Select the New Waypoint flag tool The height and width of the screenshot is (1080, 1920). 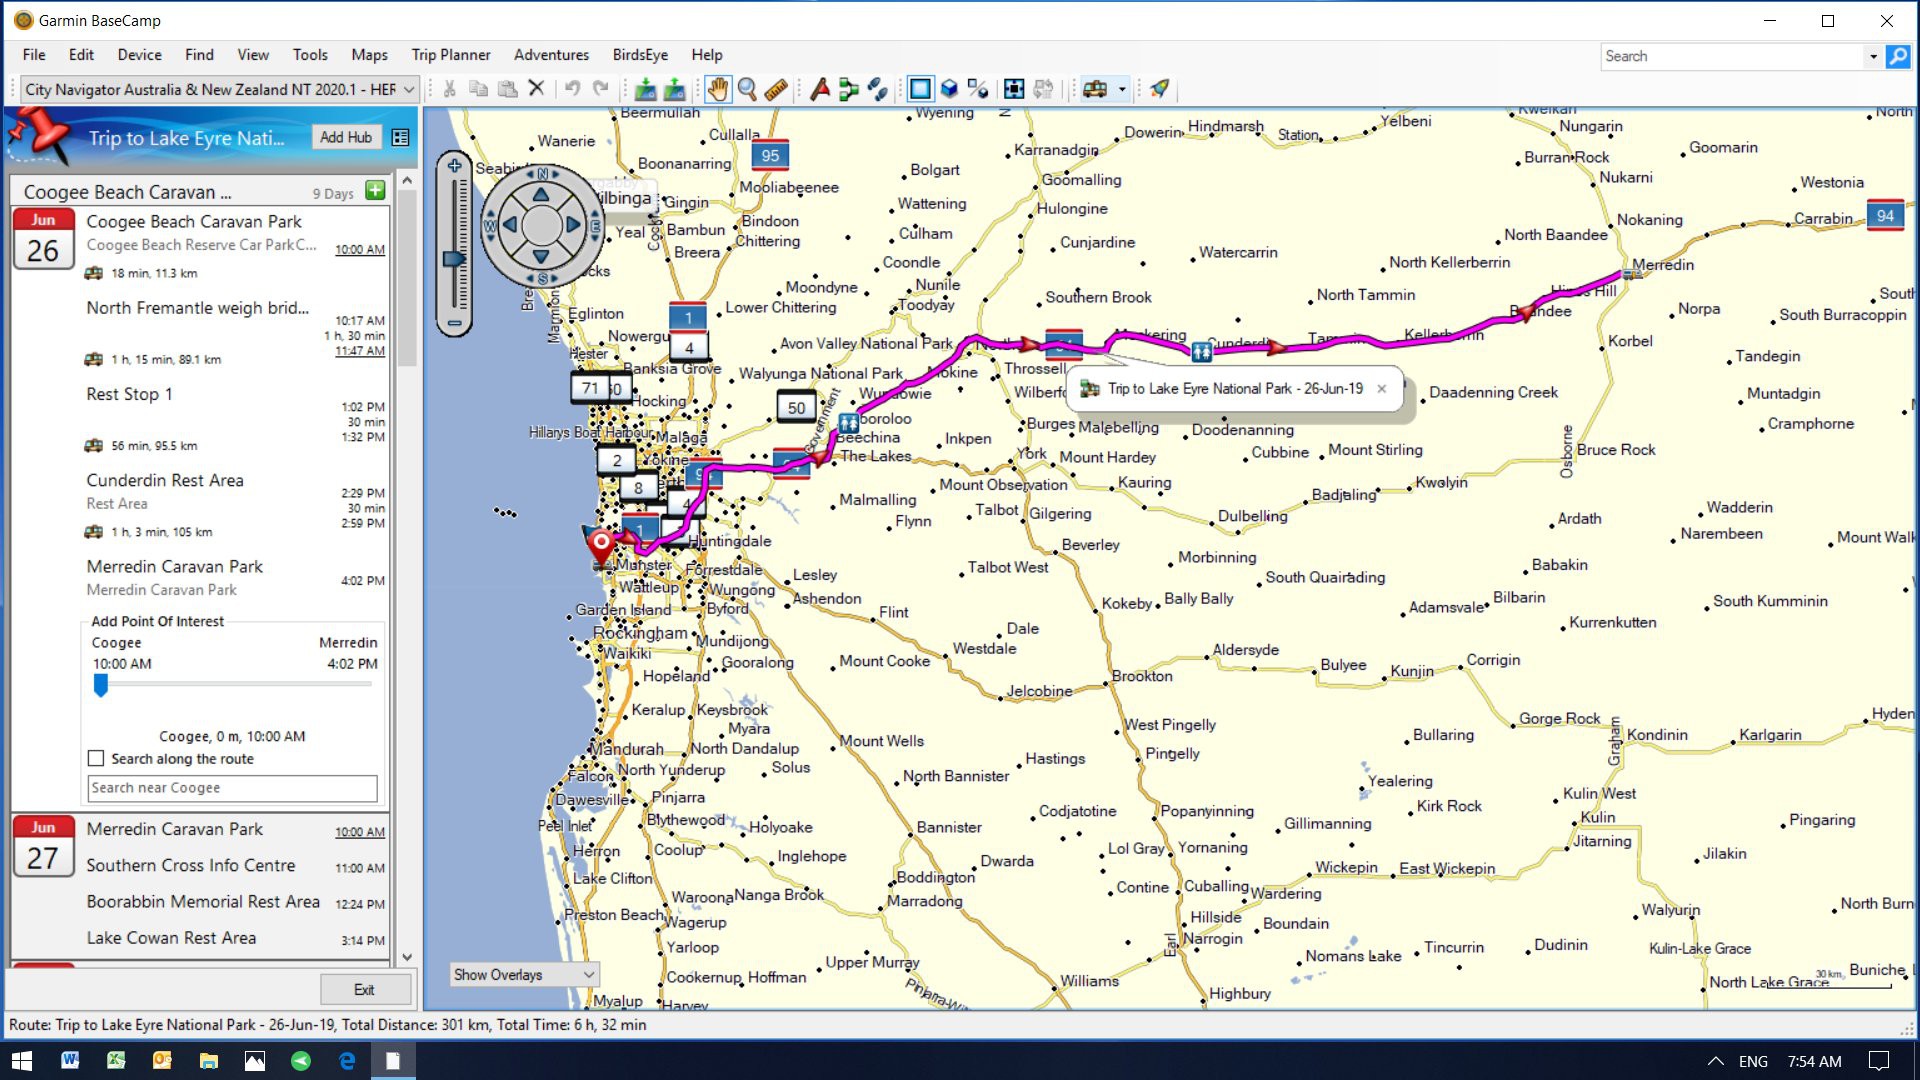tap(820, 89)
